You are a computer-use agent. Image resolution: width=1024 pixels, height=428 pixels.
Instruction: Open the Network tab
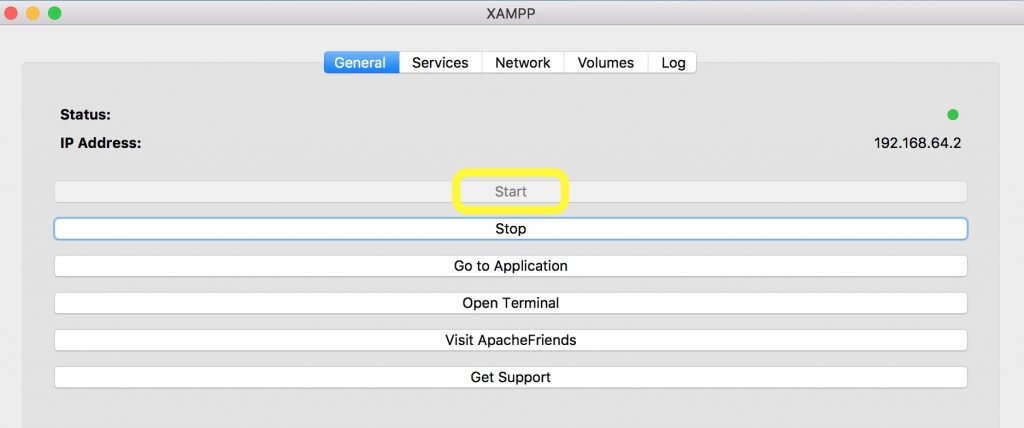pos(522,63)
